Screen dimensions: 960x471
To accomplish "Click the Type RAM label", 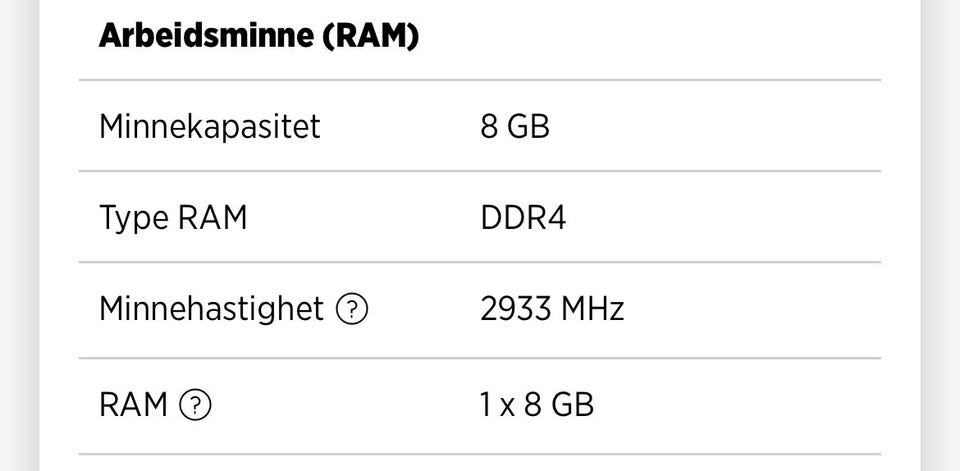I will (173, 219).
